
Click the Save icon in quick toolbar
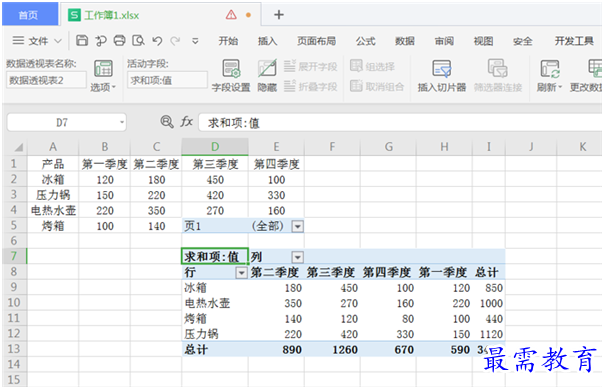pyautogui.click(x=81, y=41)
